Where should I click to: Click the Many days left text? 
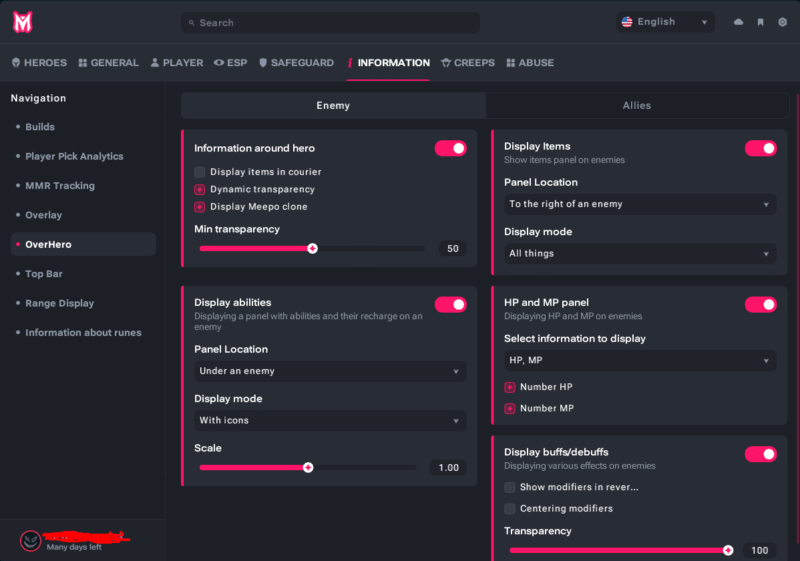click(74, 547)
